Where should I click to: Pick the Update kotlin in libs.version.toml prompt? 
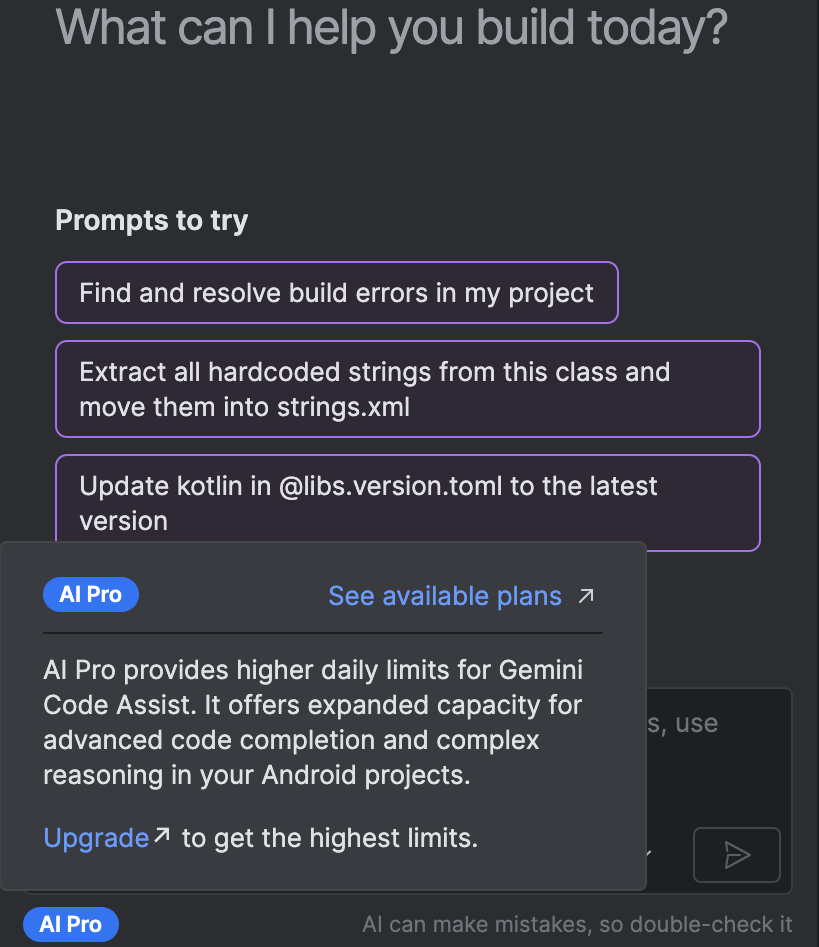(407, 503)
